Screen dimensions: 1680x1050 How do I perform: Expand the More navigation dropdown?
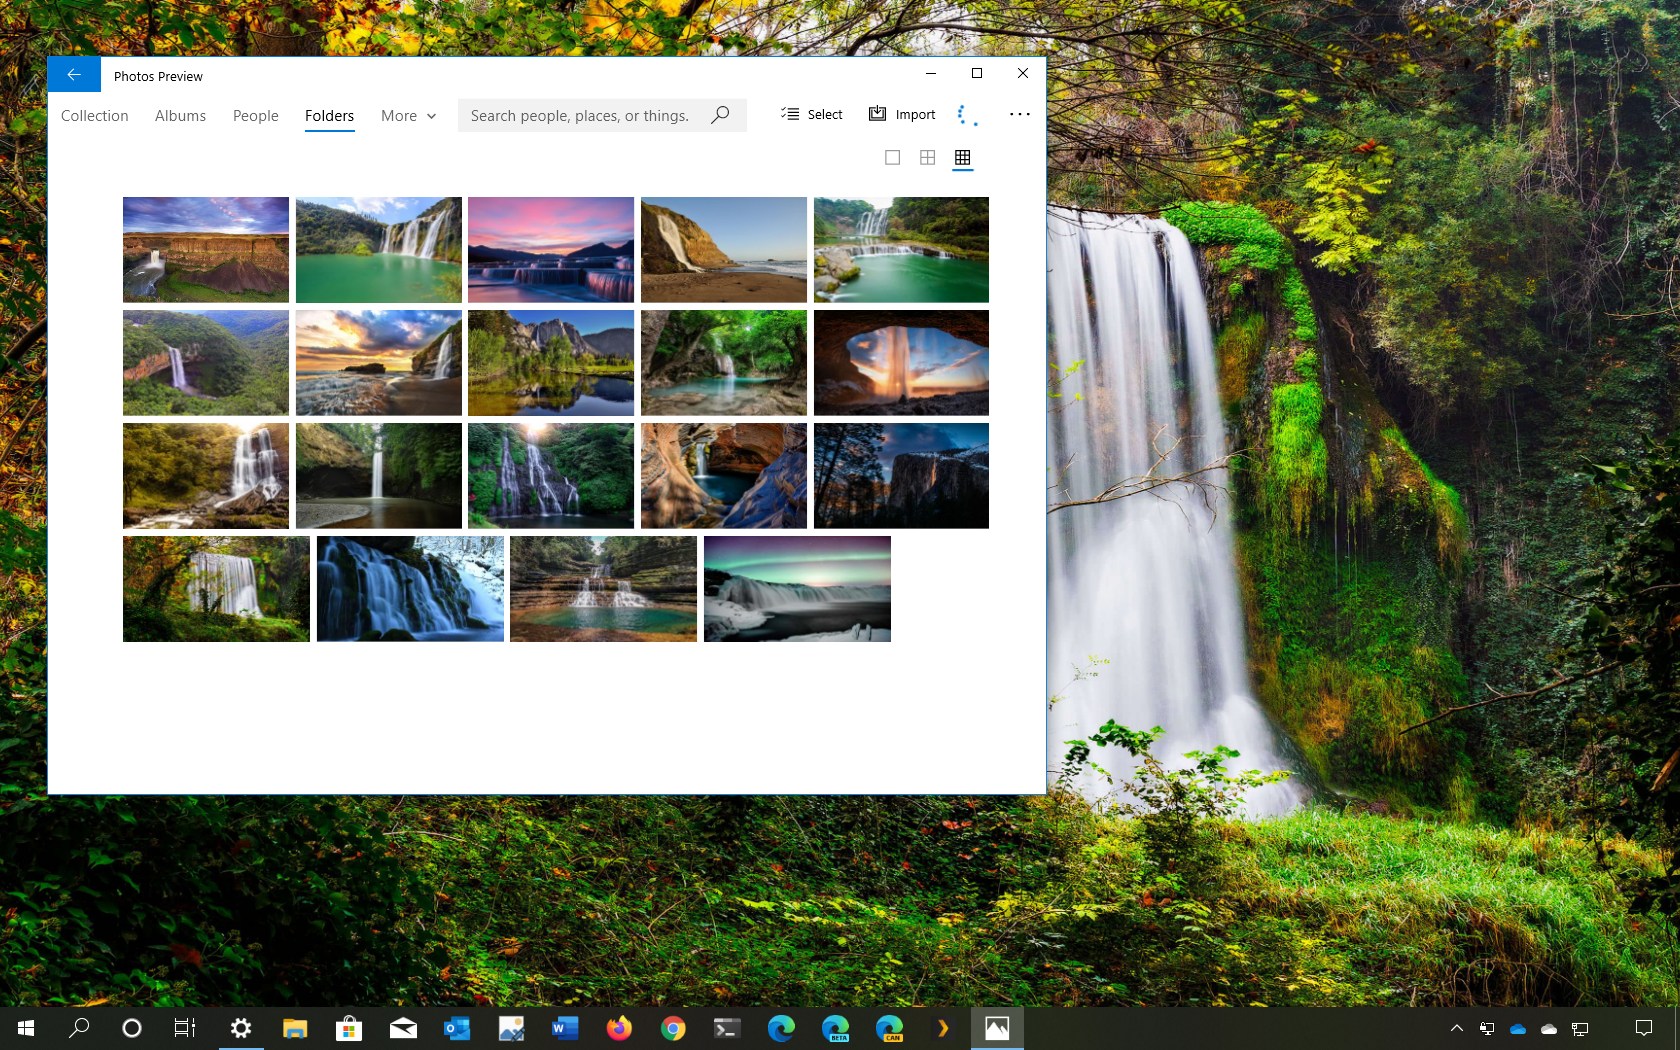click(407, 116)
